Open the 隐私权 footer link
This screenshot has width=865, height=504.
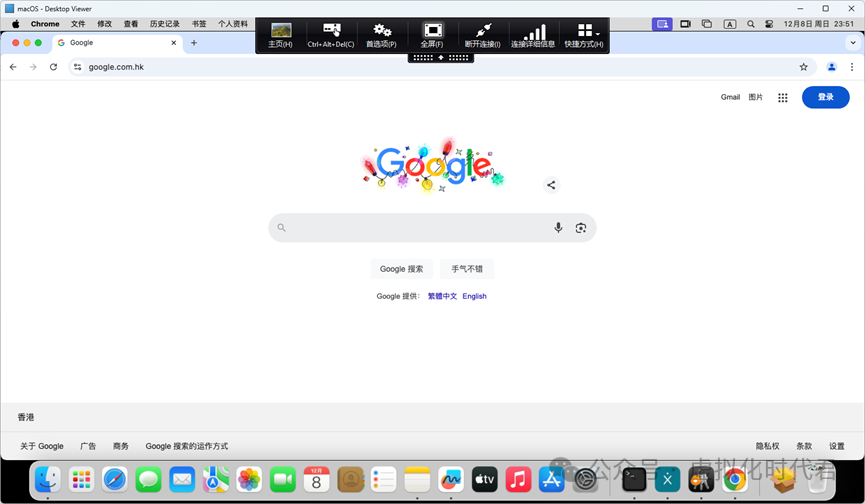point(767,446)
